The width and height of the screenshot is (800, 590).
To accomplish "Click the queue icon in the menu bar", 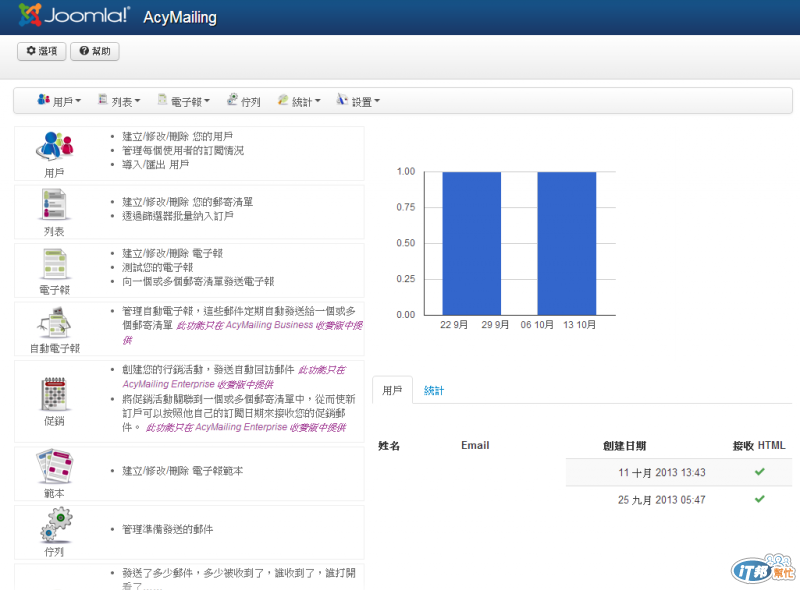I will (x=233, y=99).
